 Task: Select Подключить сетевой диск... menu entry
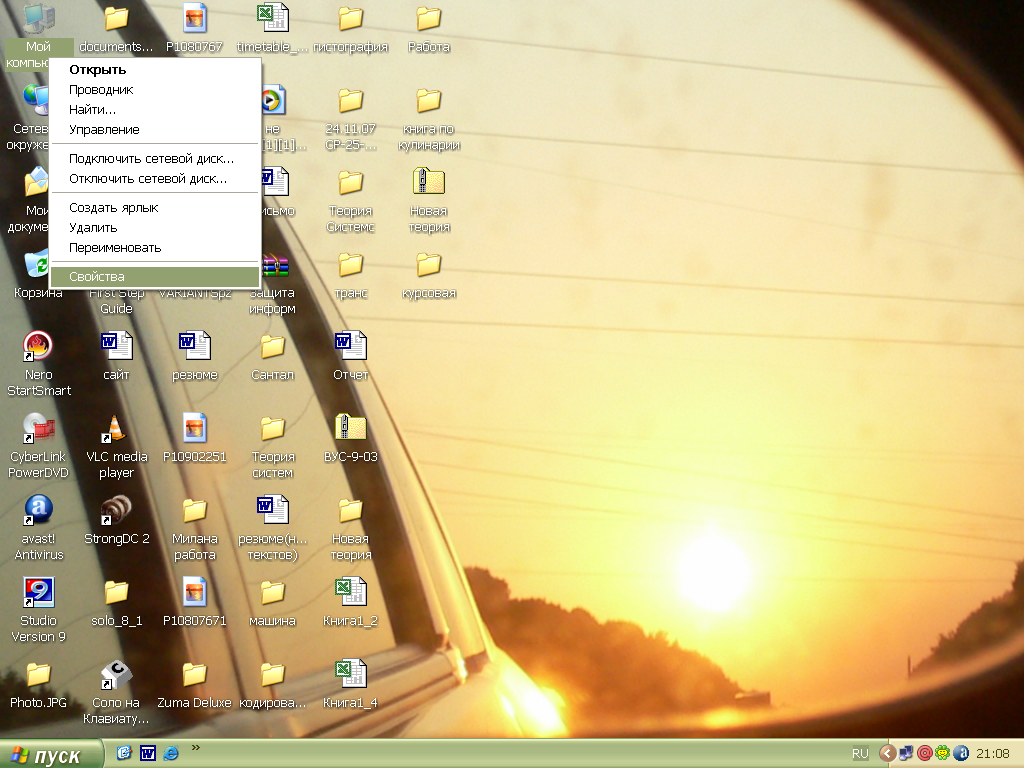(155, 159)
